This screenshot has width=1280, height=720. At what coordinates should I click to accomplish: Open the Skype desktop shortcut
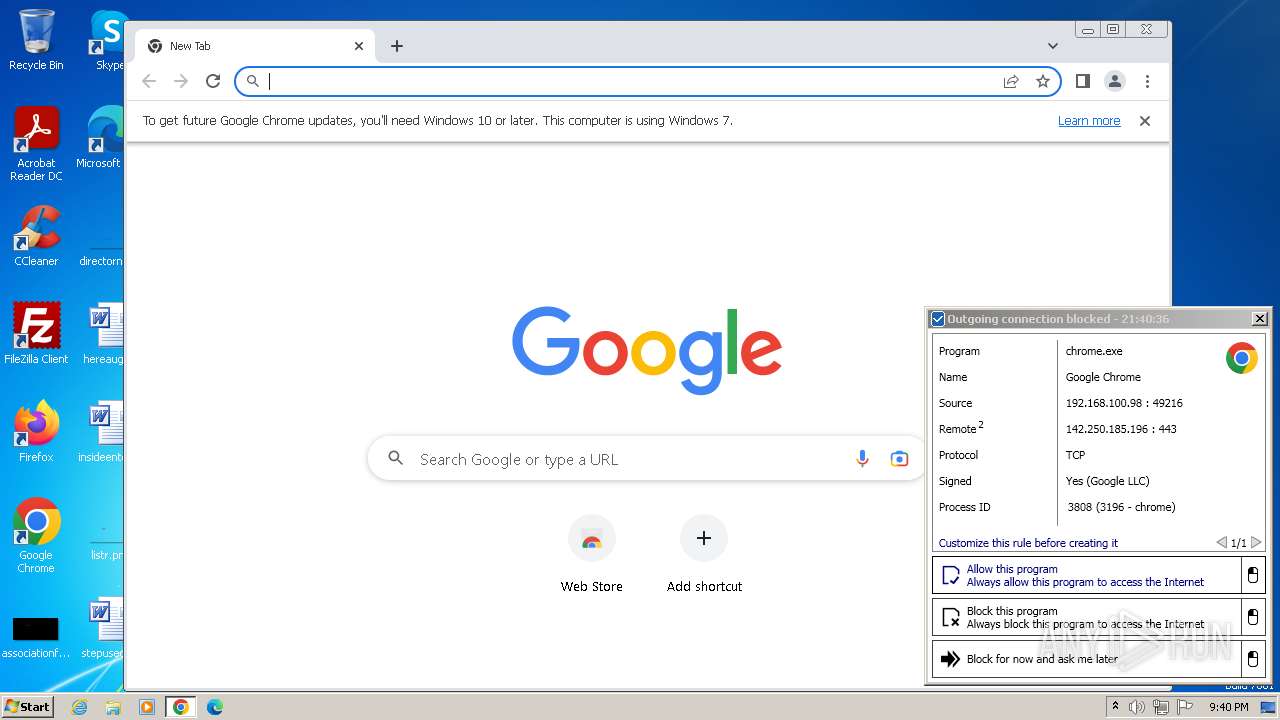[108, 40]
